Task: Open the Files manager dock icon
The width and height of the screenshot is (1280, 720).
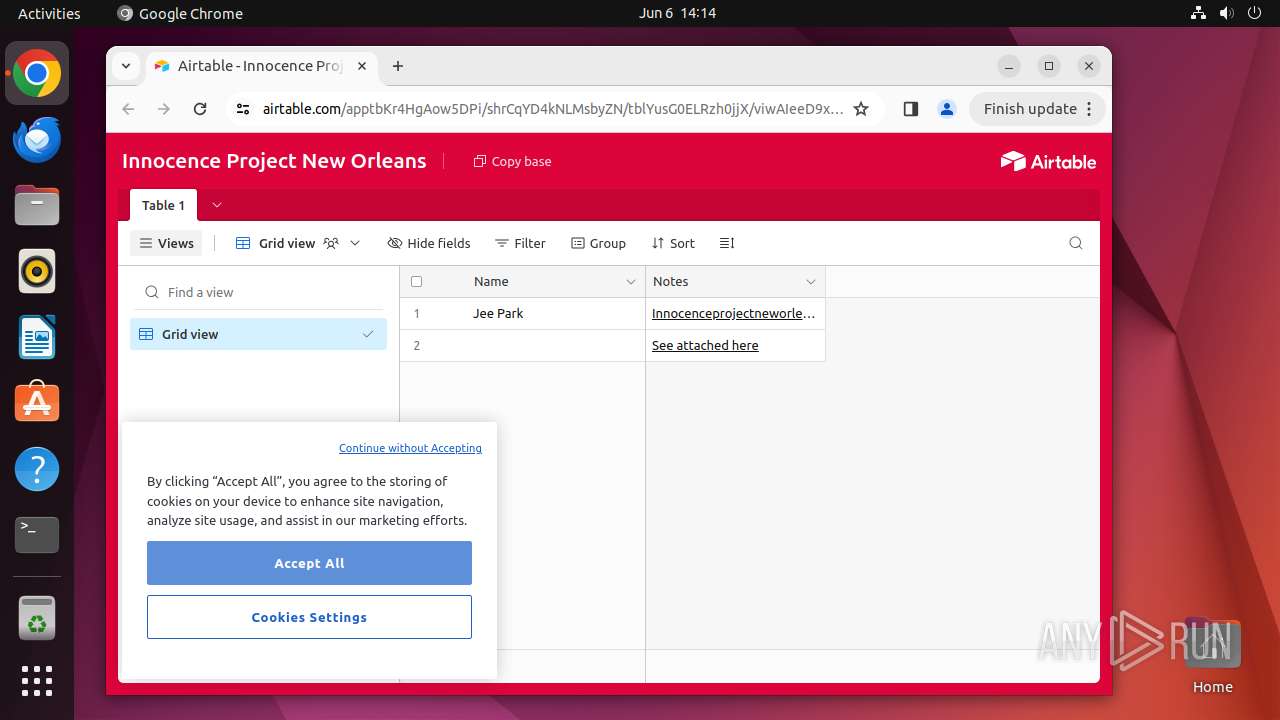Action: pos(37,205)
